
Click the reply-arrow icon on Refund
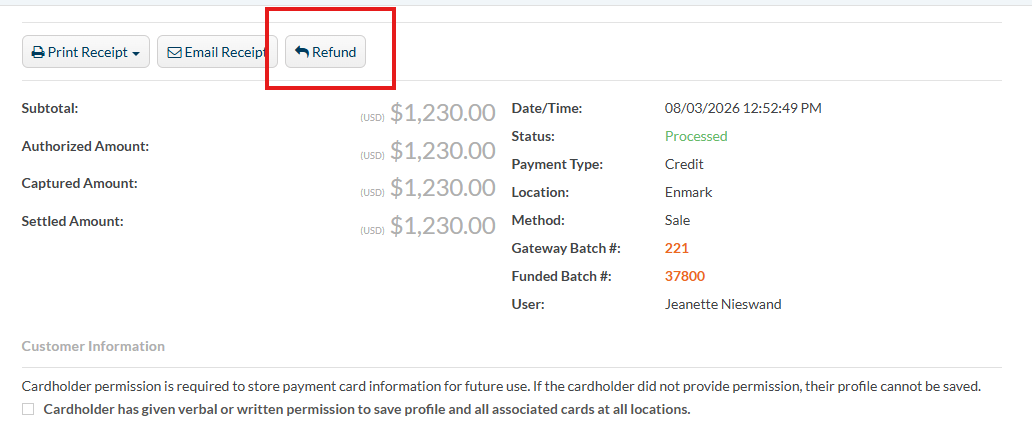(x=301, y=52)
